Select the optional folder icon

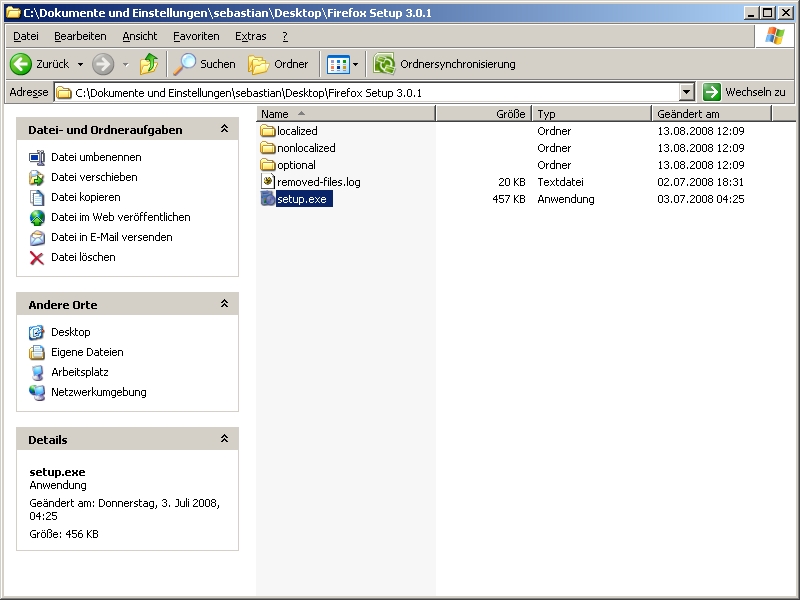(x=268, y=165)
